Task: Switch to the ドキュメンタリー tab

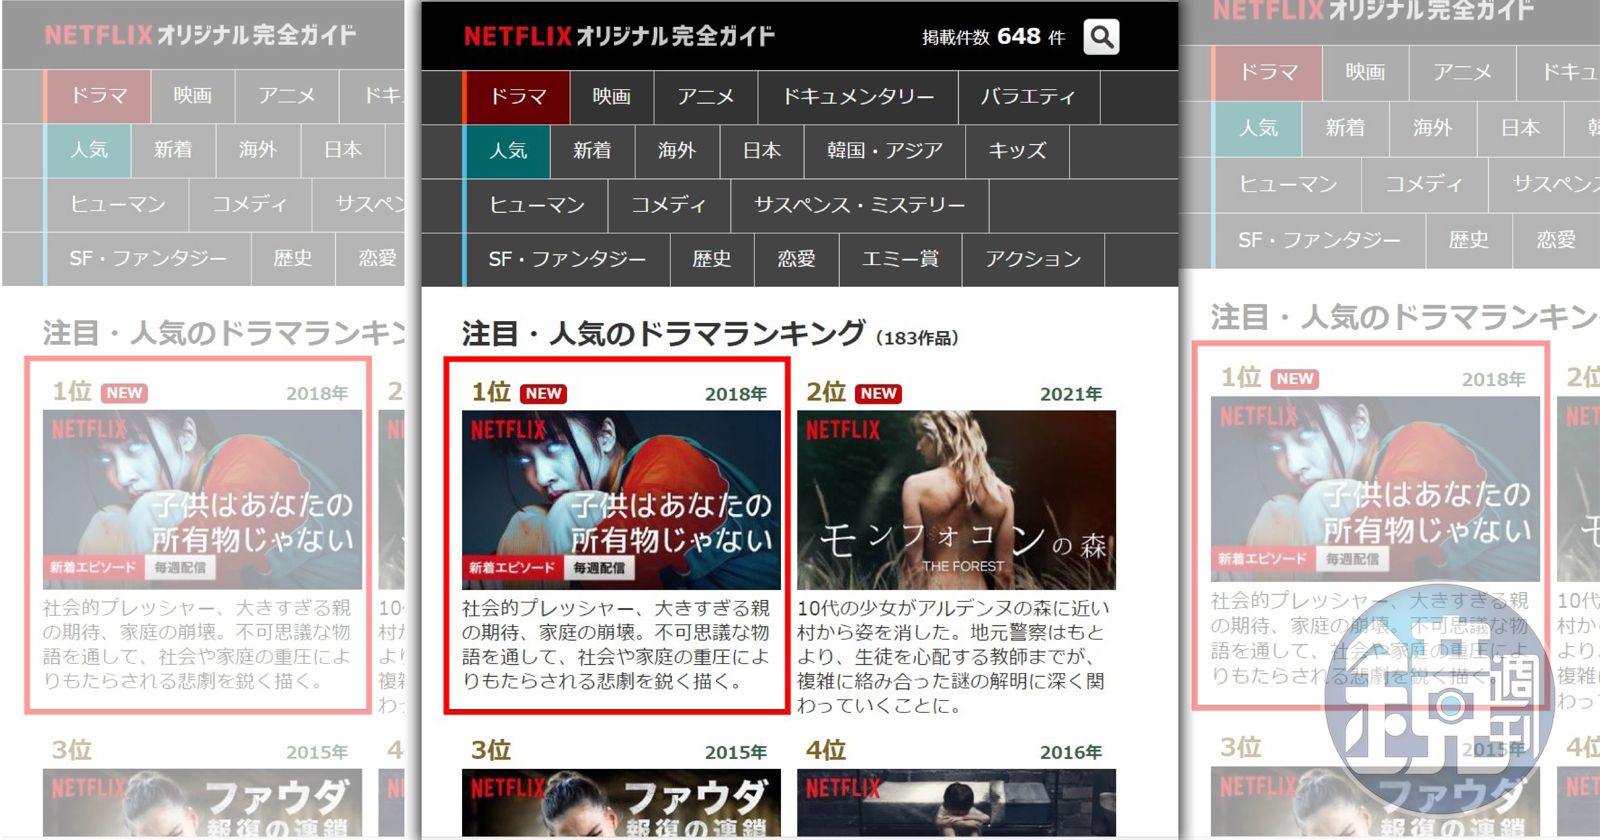Action: point(857,97)
